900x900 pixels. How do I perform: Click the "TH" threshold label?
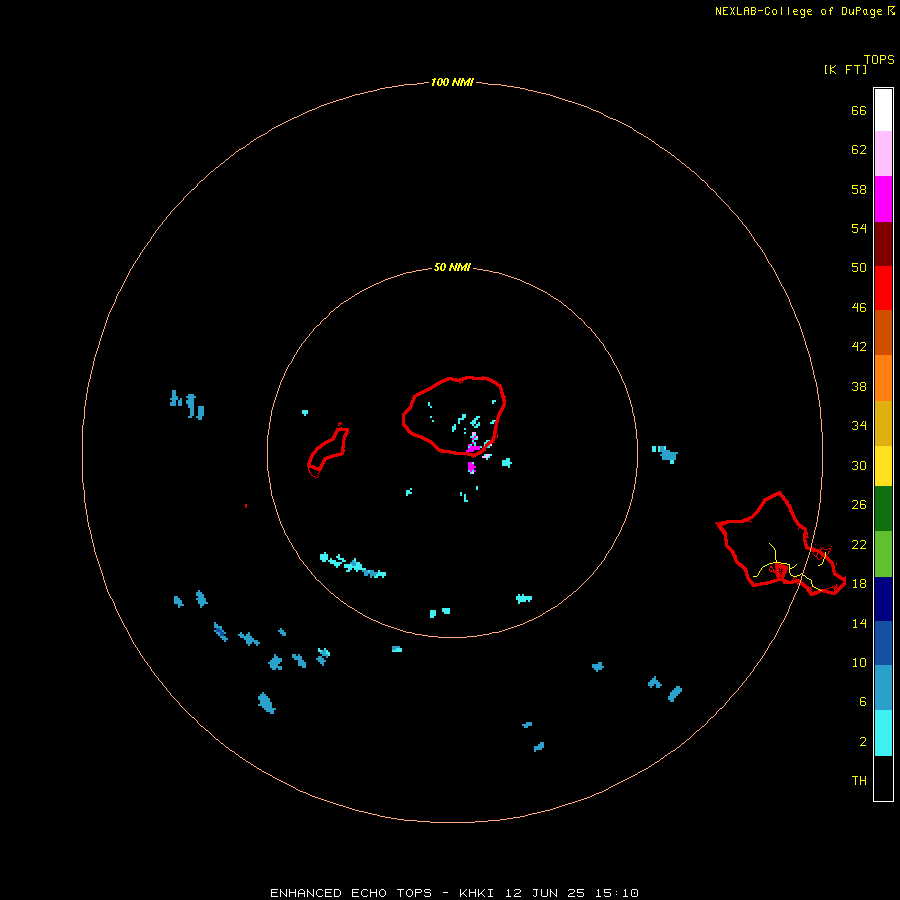click(859, 781)
